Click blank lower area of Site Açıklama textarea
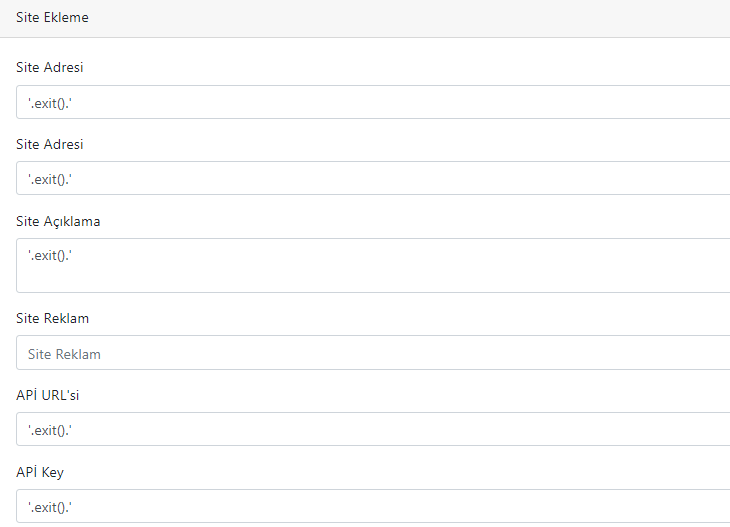Image resolution: width=730 pixels, height=527 pixels. click(x=373, y=279)
